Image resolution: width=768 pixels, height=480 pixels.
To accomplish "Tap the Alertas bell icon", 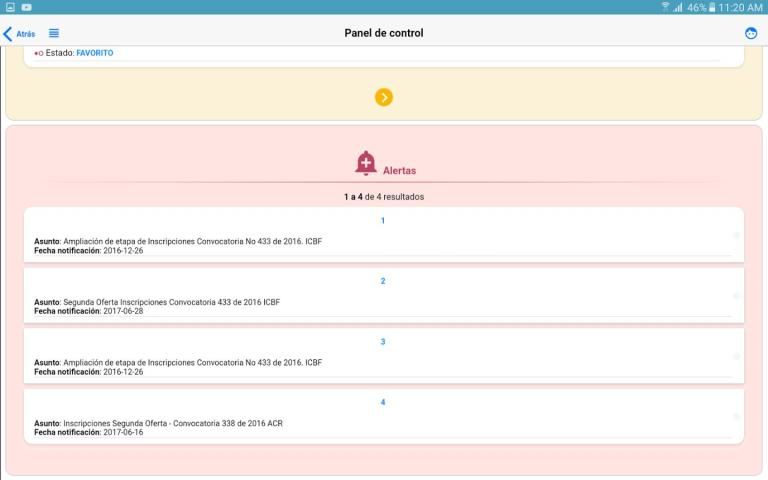I will click(366, 163).
